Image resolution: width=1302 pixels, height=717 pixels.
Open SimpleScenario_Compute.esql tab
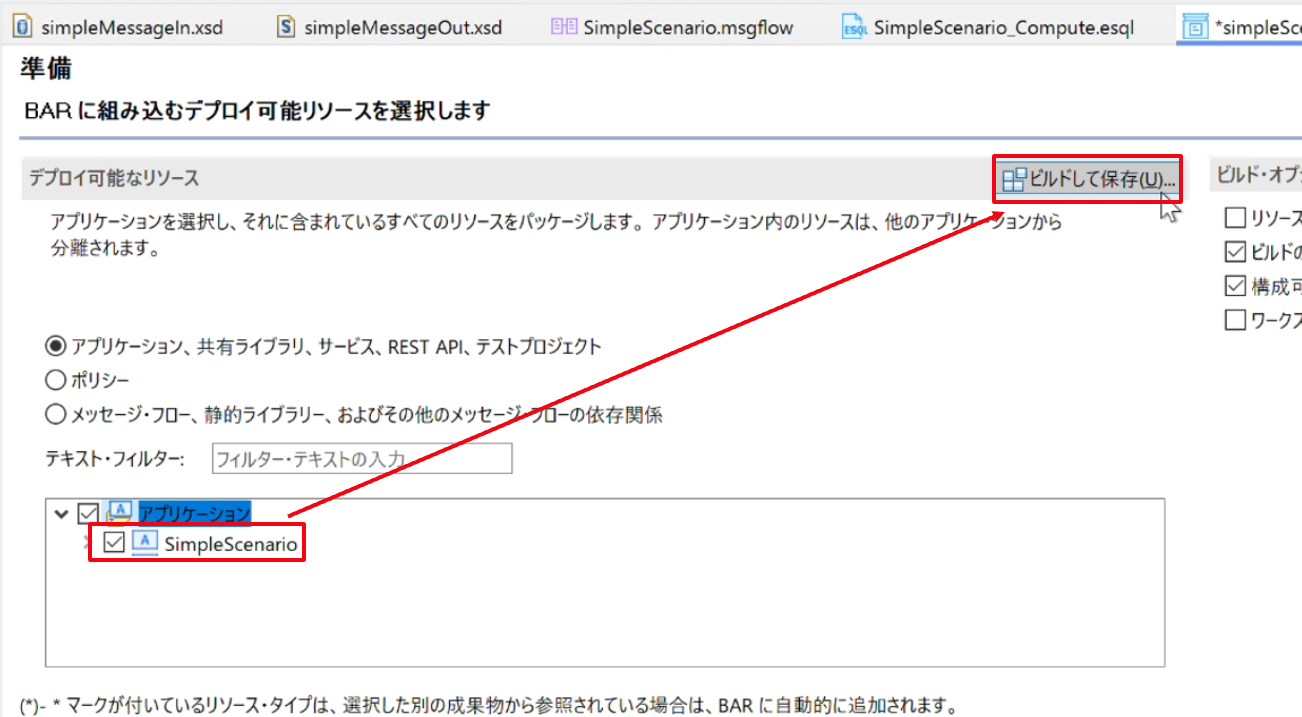989,27
